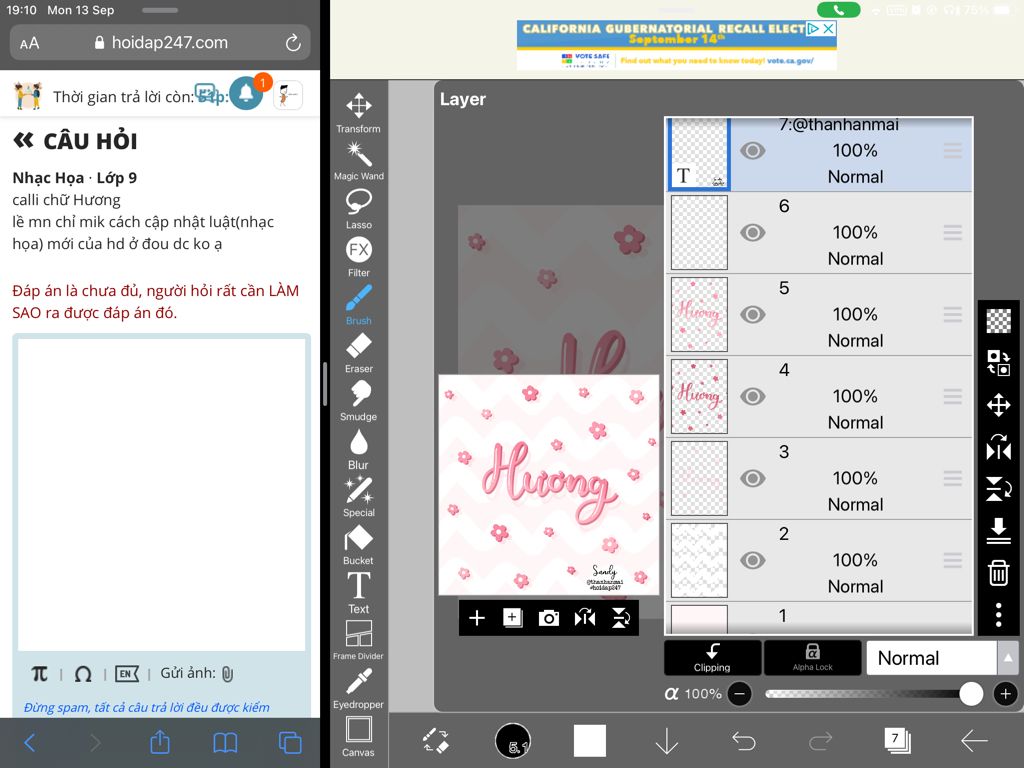The image size is (1024, 768).
Task: Increase opacity with plus button
Action: 1006,694
